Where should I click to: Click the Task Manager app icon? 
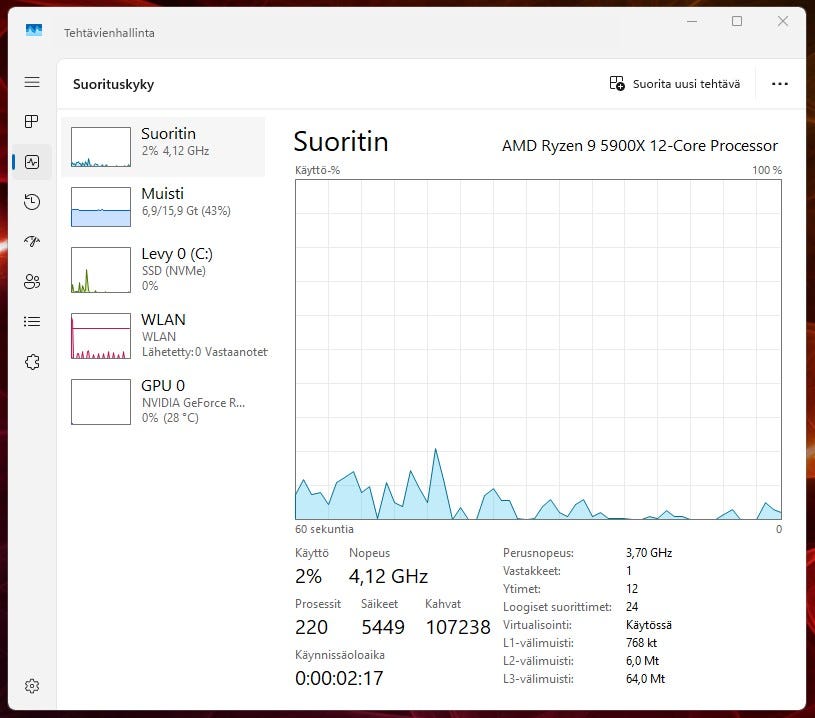[34, 30]
